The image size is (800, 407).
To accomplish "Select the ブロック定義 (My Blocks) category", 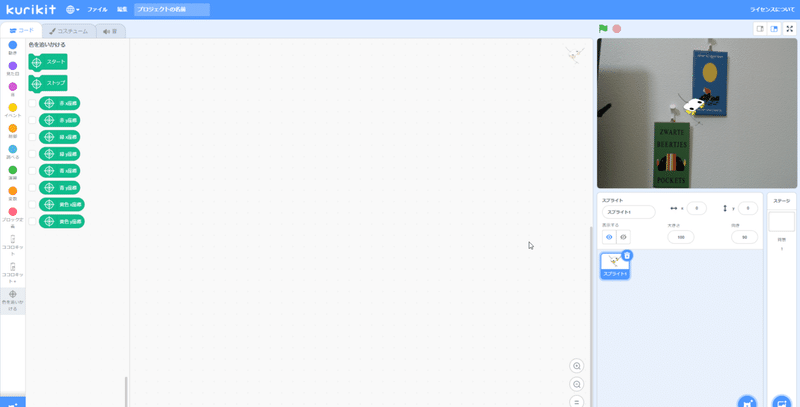I will (x=13, y=218).
